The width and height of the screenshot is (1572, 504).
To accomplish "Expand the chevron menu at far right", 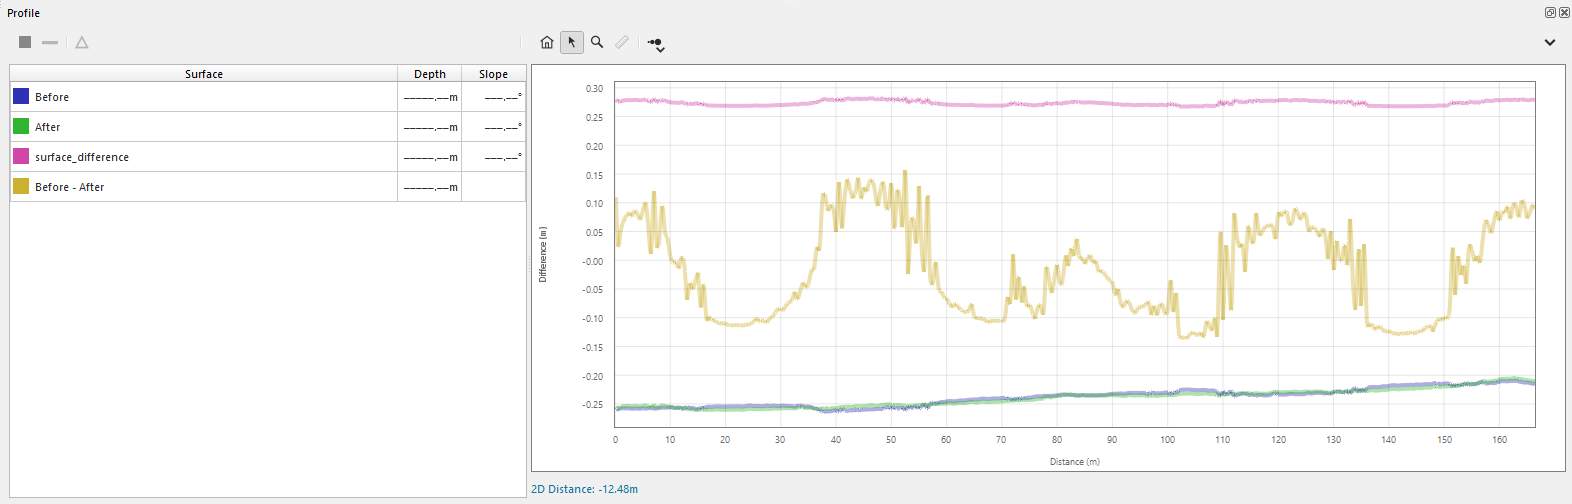I will coord(1549,42).
